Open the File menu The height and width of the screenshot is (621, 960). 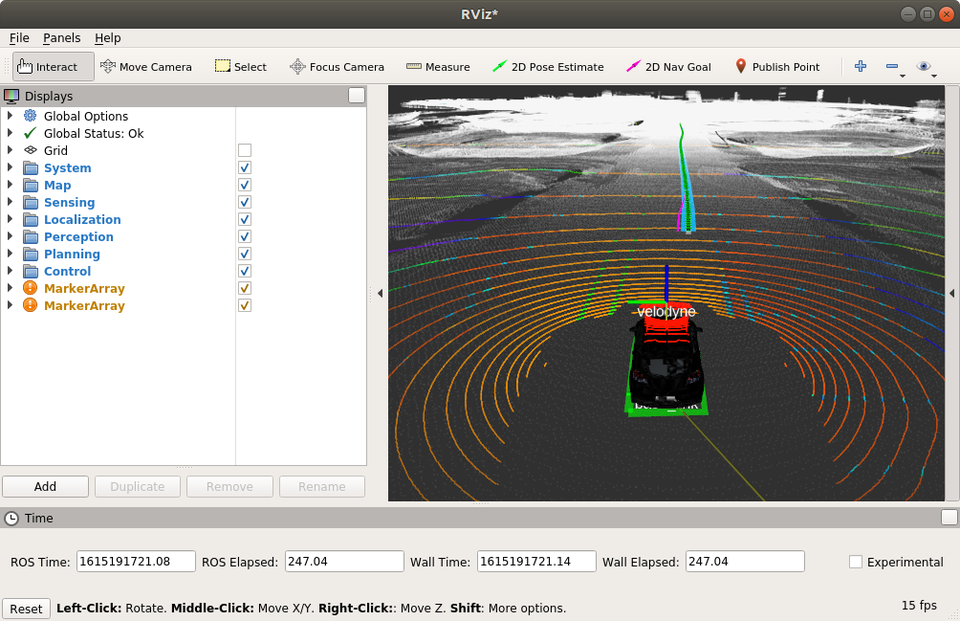(x=19, y=38)
